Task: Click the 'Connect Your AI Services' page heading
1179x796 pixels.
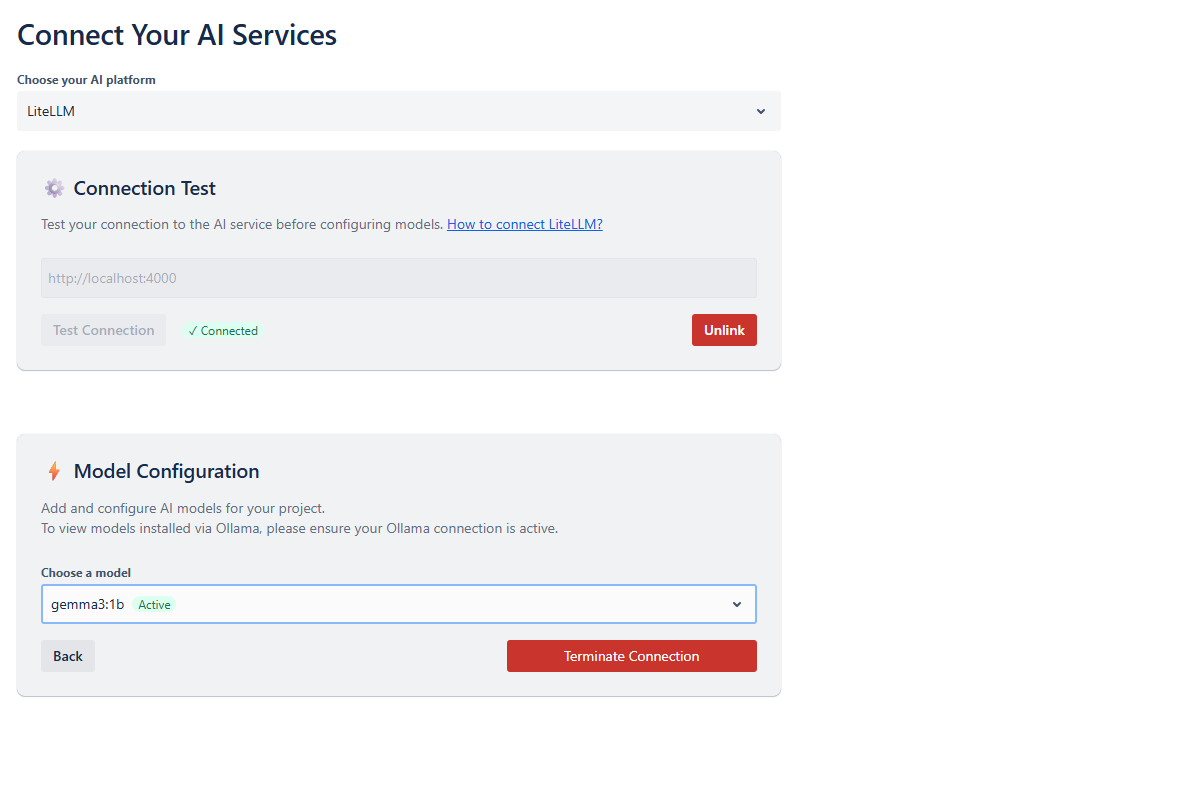Action: click(x=177, y=35)
